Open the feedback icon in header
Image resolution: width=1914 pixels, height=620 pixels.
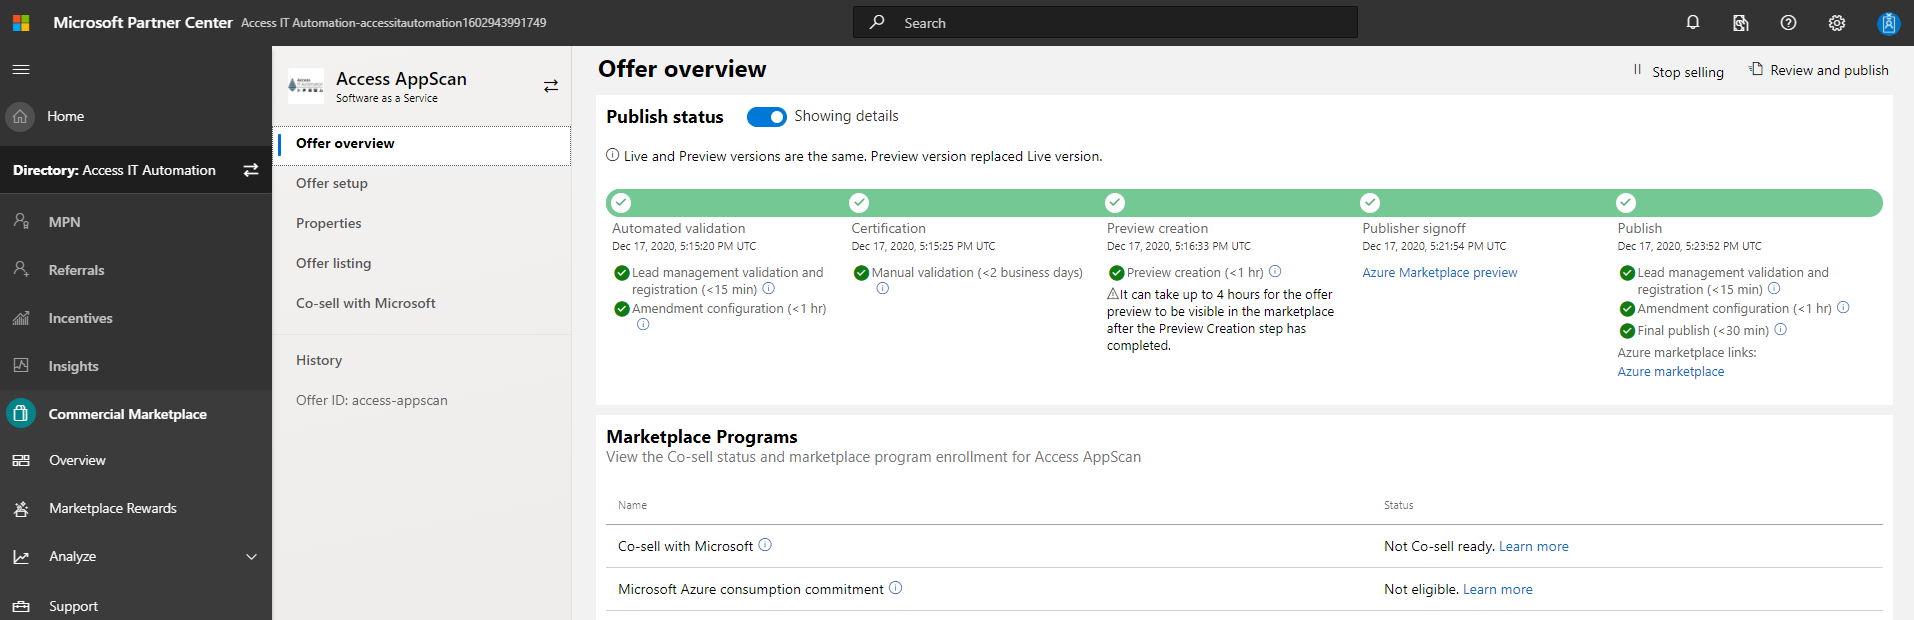1741,22
